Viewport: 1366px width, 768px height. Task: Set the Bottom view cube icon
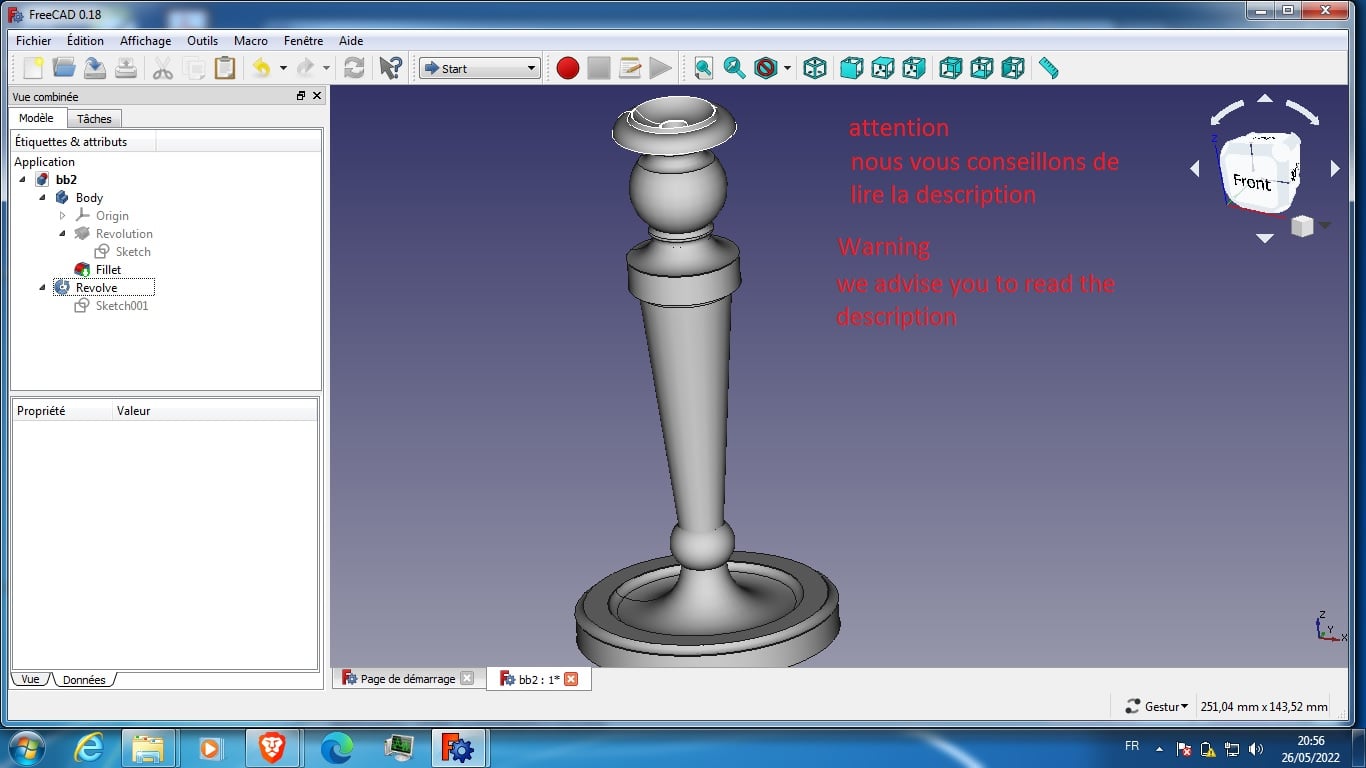tap(982, 68)
